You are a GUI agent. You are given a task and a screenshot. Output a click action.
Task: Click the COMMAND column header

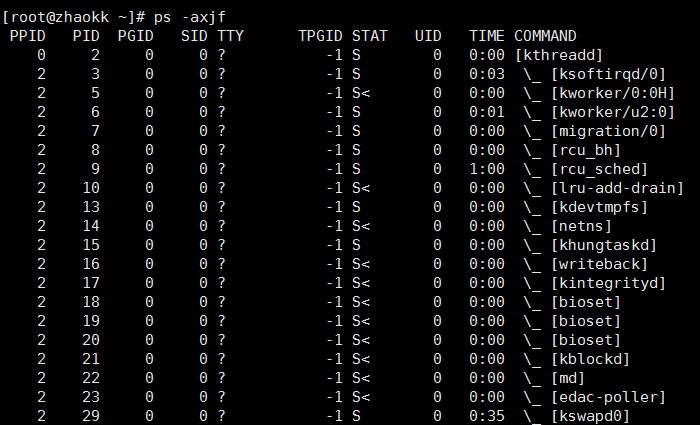(545, 36)
